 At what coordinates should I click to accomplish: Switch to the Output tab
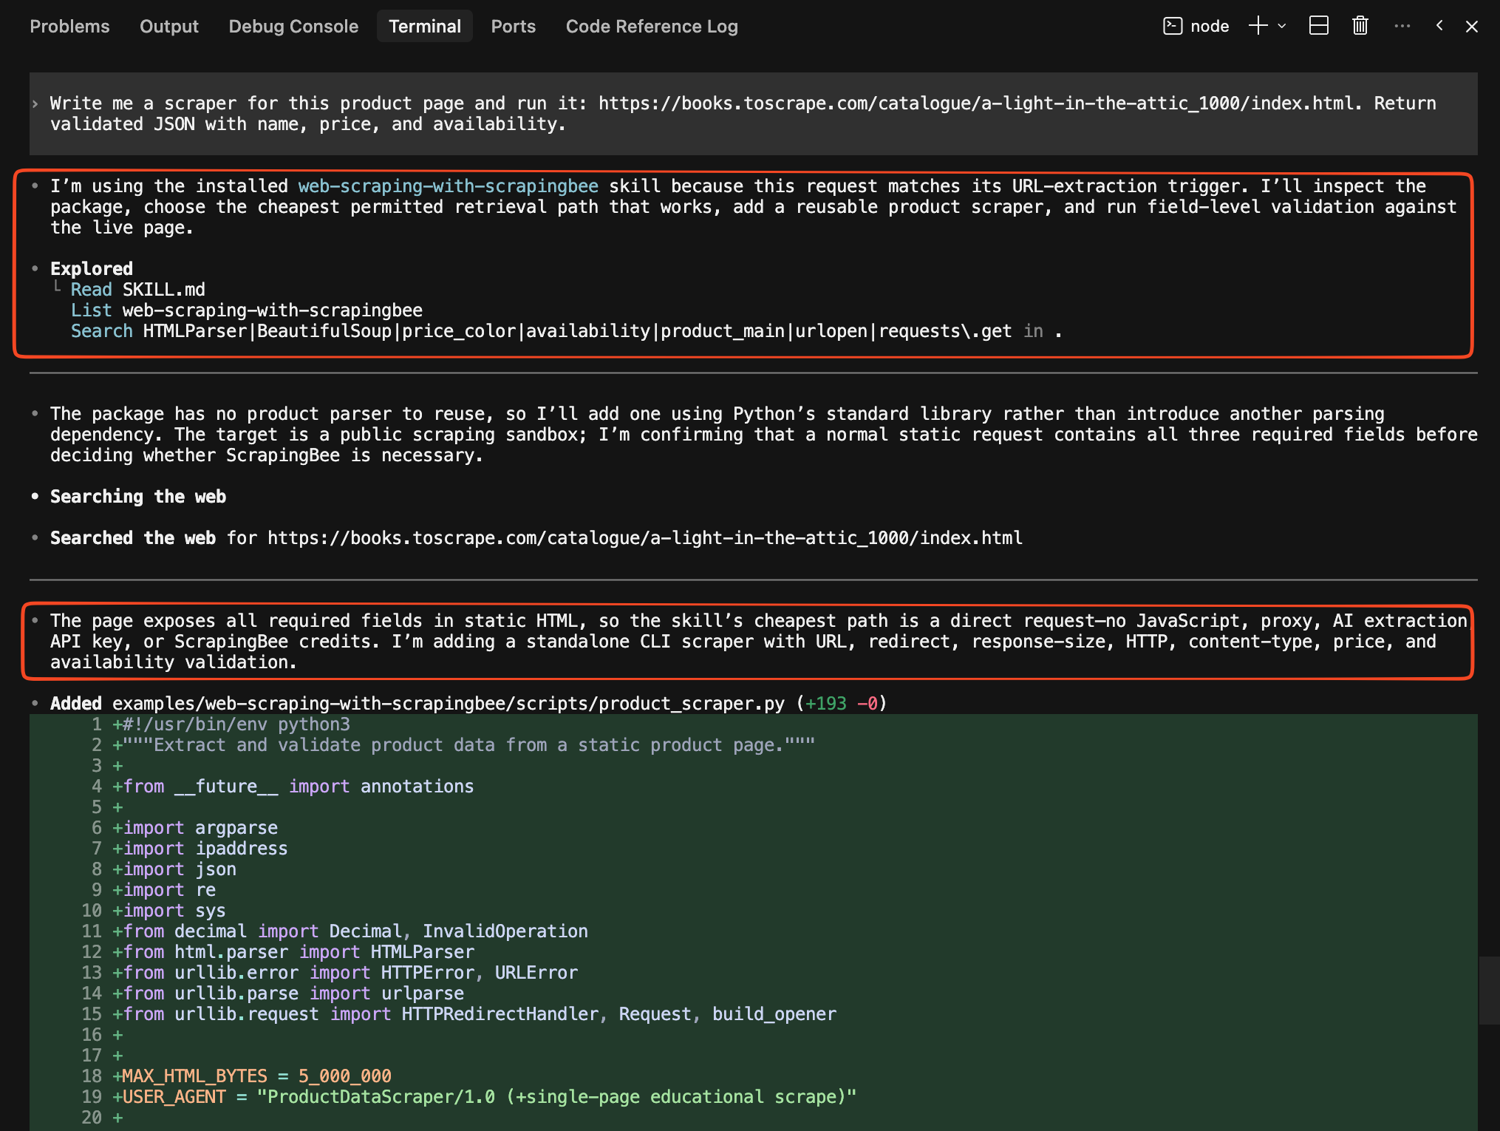click(x=169, y=26)
